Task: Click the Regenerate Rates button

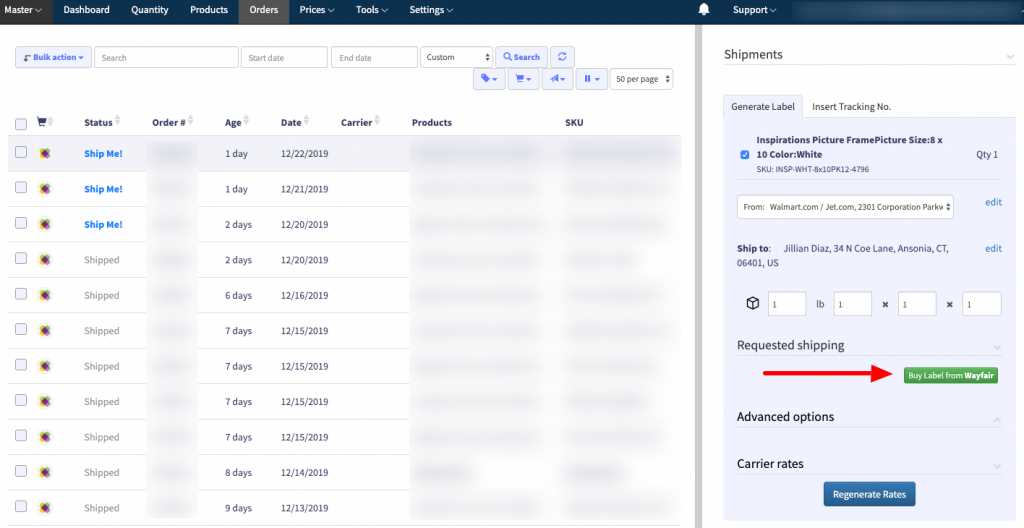Action: tap(869, 494)
